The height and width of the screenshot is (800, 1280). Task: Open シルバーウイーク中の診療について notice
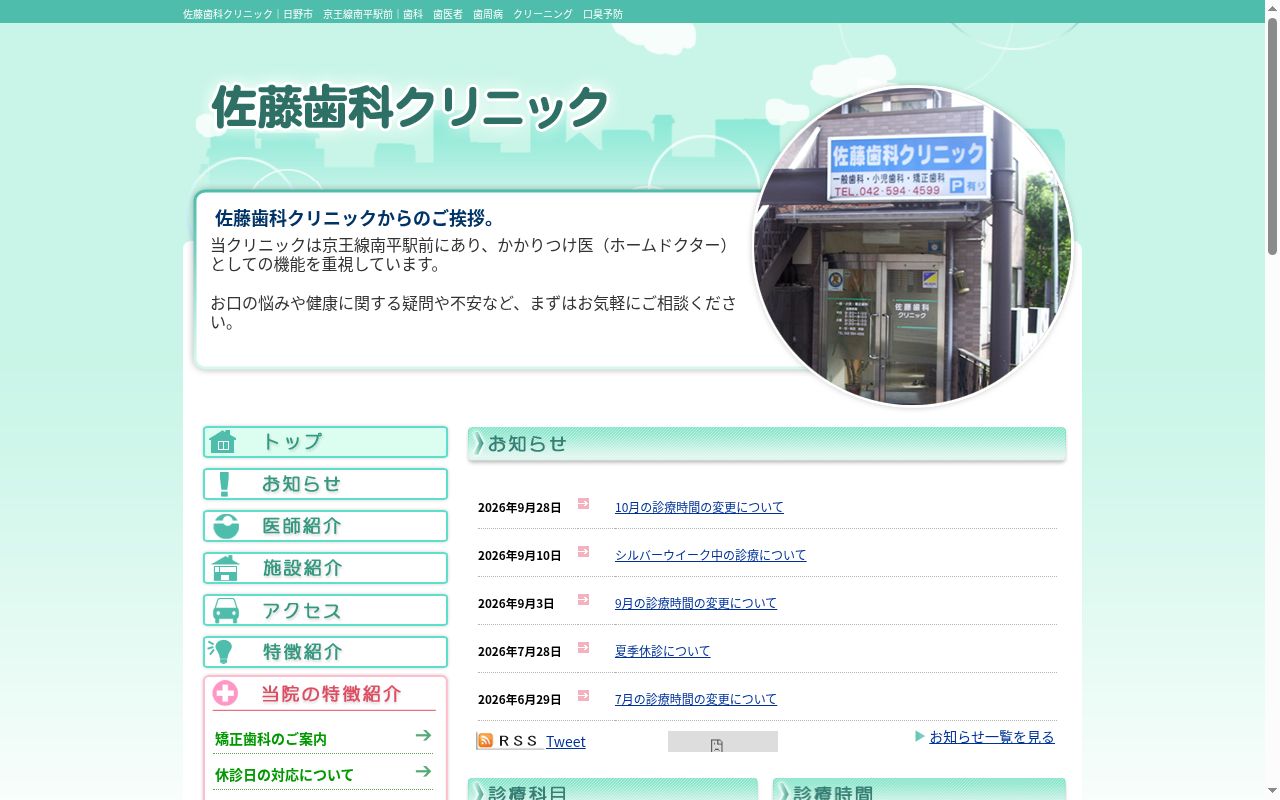pyautogui.click(x=710, y=555)
